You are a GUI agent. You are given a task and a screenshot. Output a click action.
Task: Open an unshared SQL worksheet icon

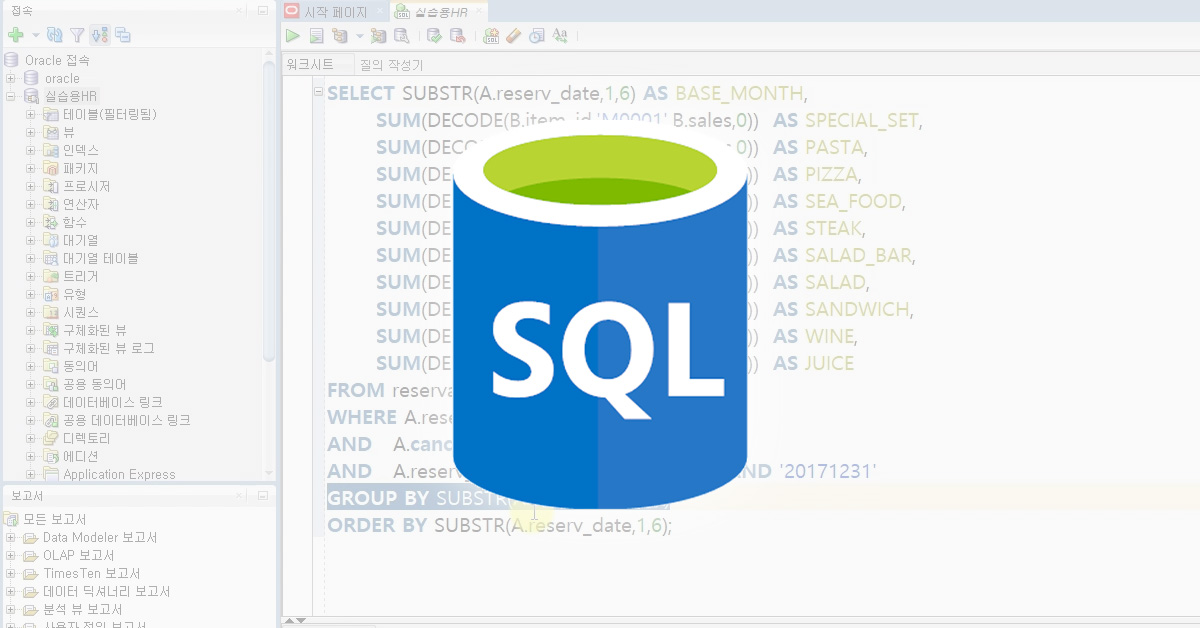coord(491,35)
